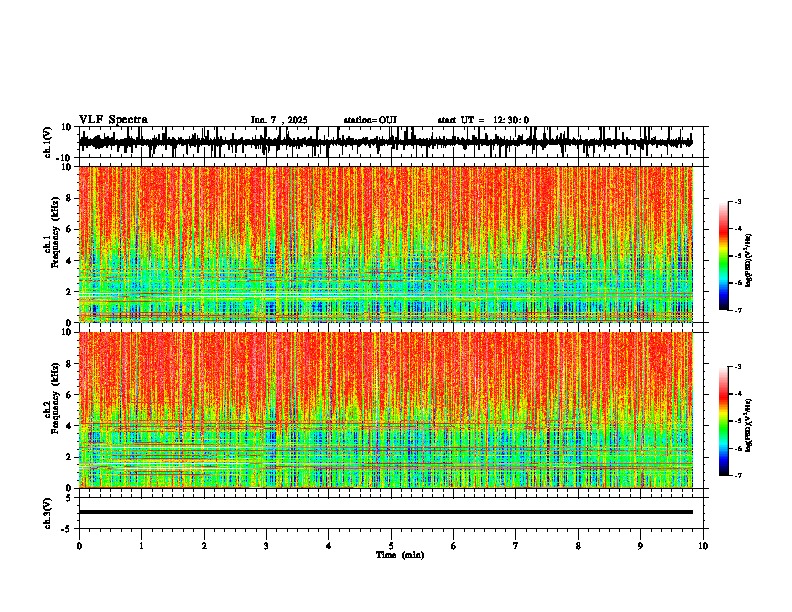Image resolution: width=792 pixels, height=612 pixels.
Task: Click the ch.3 flat voltage trace
Action: tap(386, 512)
